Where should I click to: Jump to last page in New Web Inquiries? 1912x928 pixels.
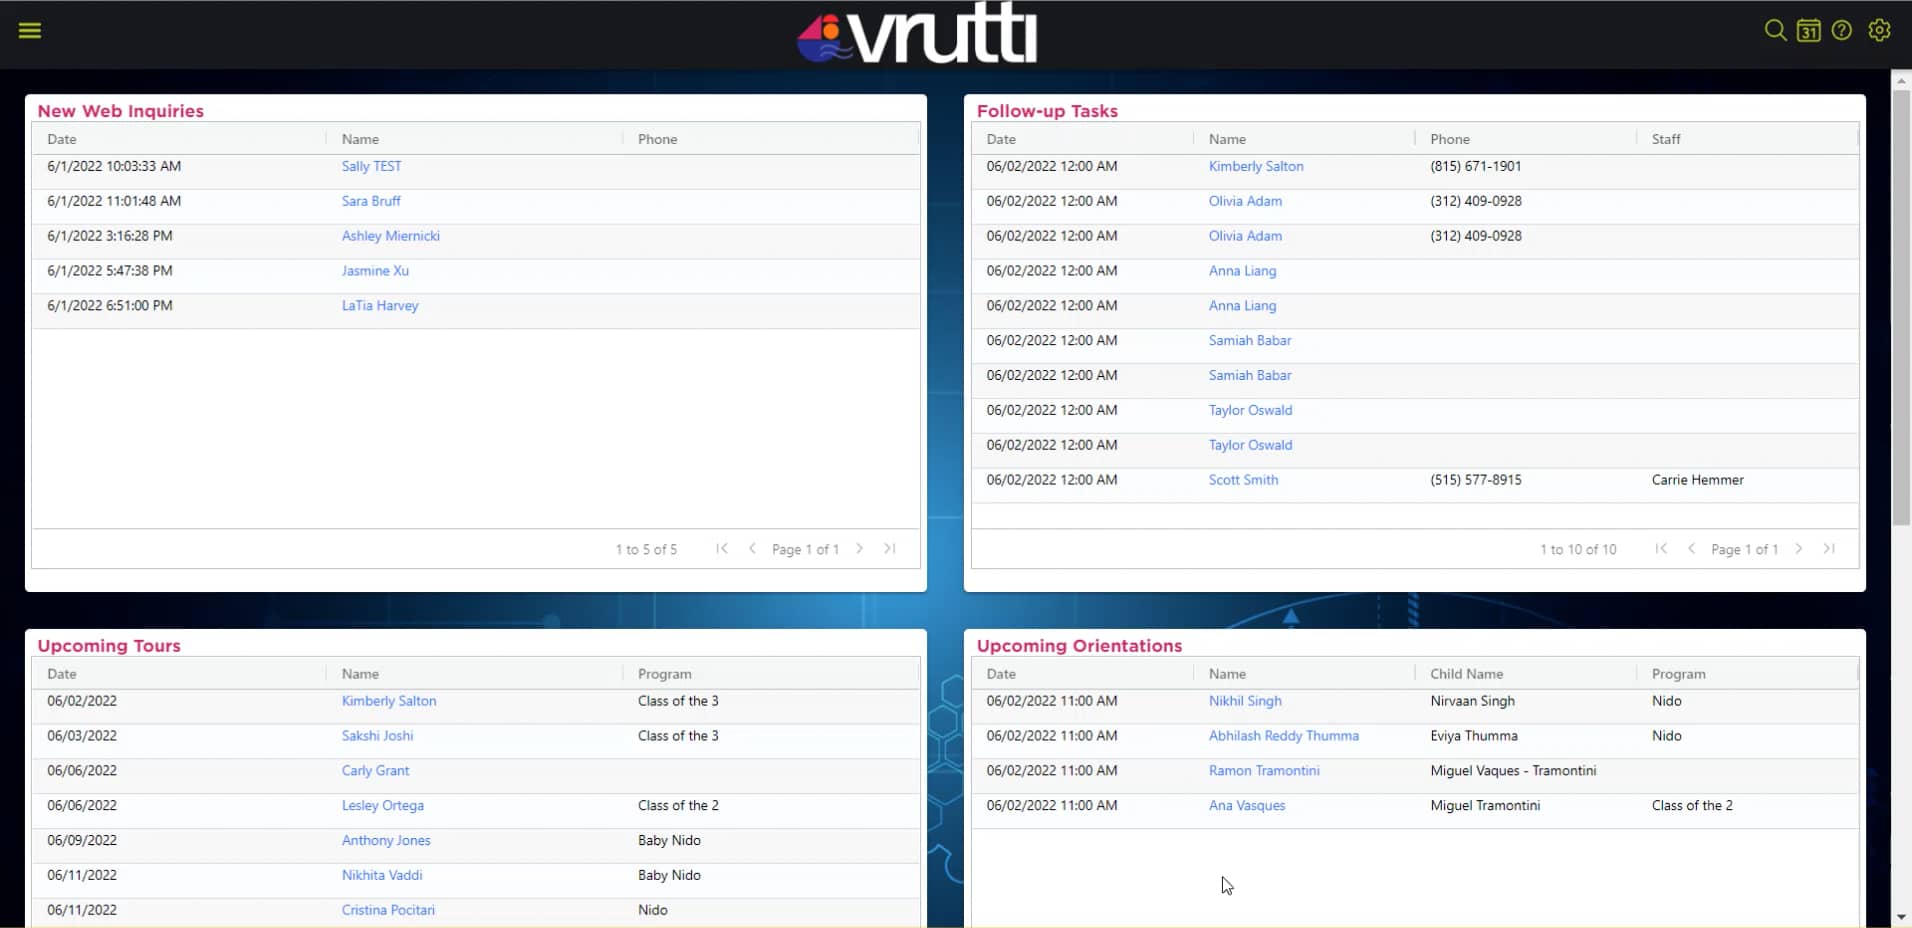889,548
